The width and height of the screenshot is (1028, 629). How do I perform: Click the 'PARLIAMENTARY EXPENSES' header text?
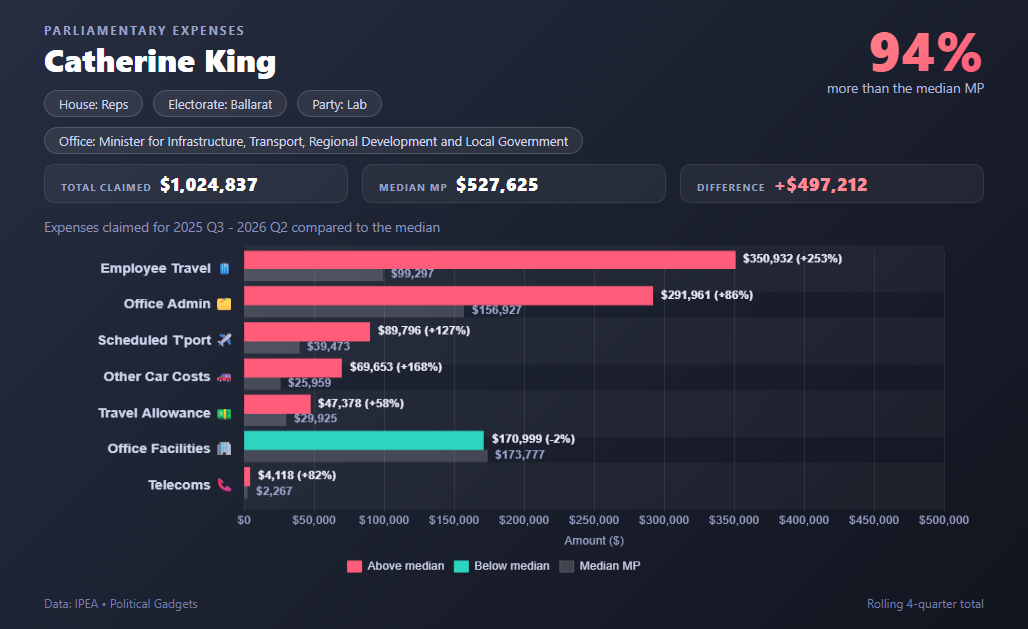[144, 31]
